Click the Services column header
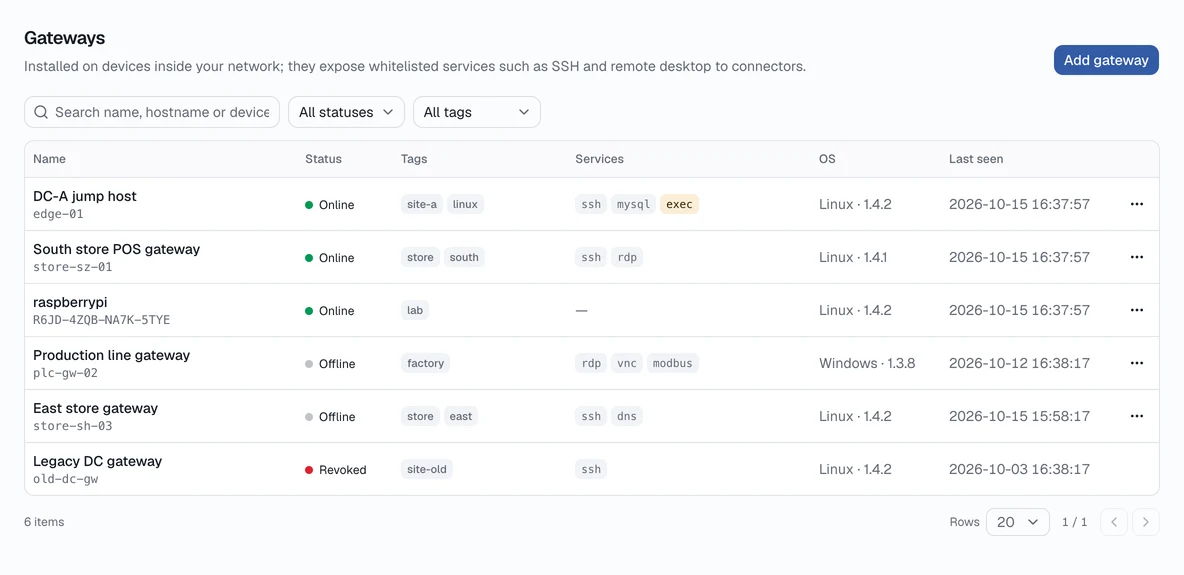Viewport: 1184px width, 575px height. pyautogui.click(x=600, y=159)
